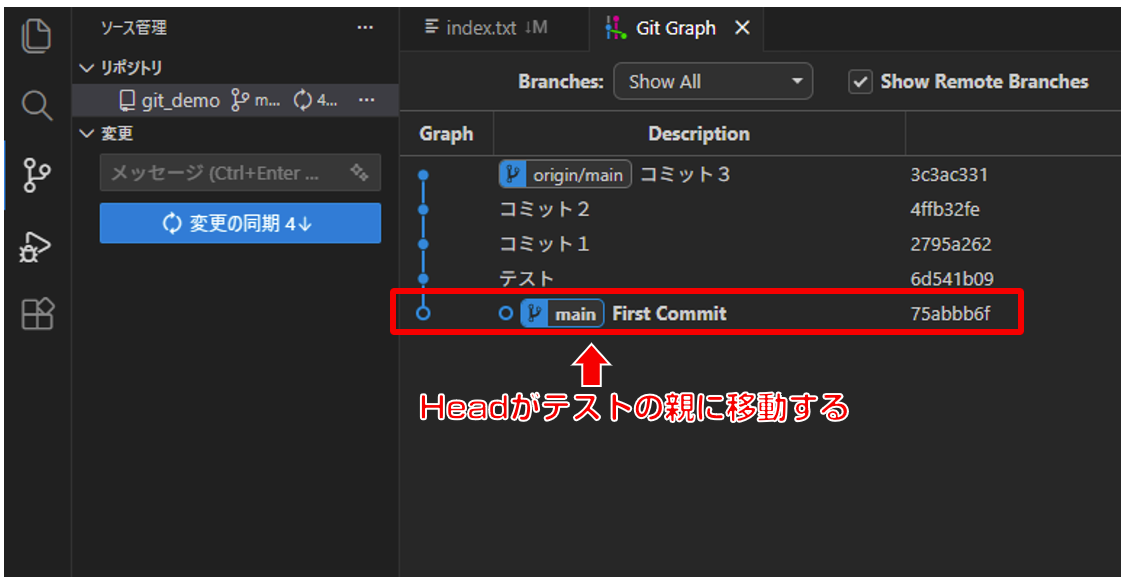Click the main branch label on First Commit
This screenshot has width=1121, height=581.
563,314
